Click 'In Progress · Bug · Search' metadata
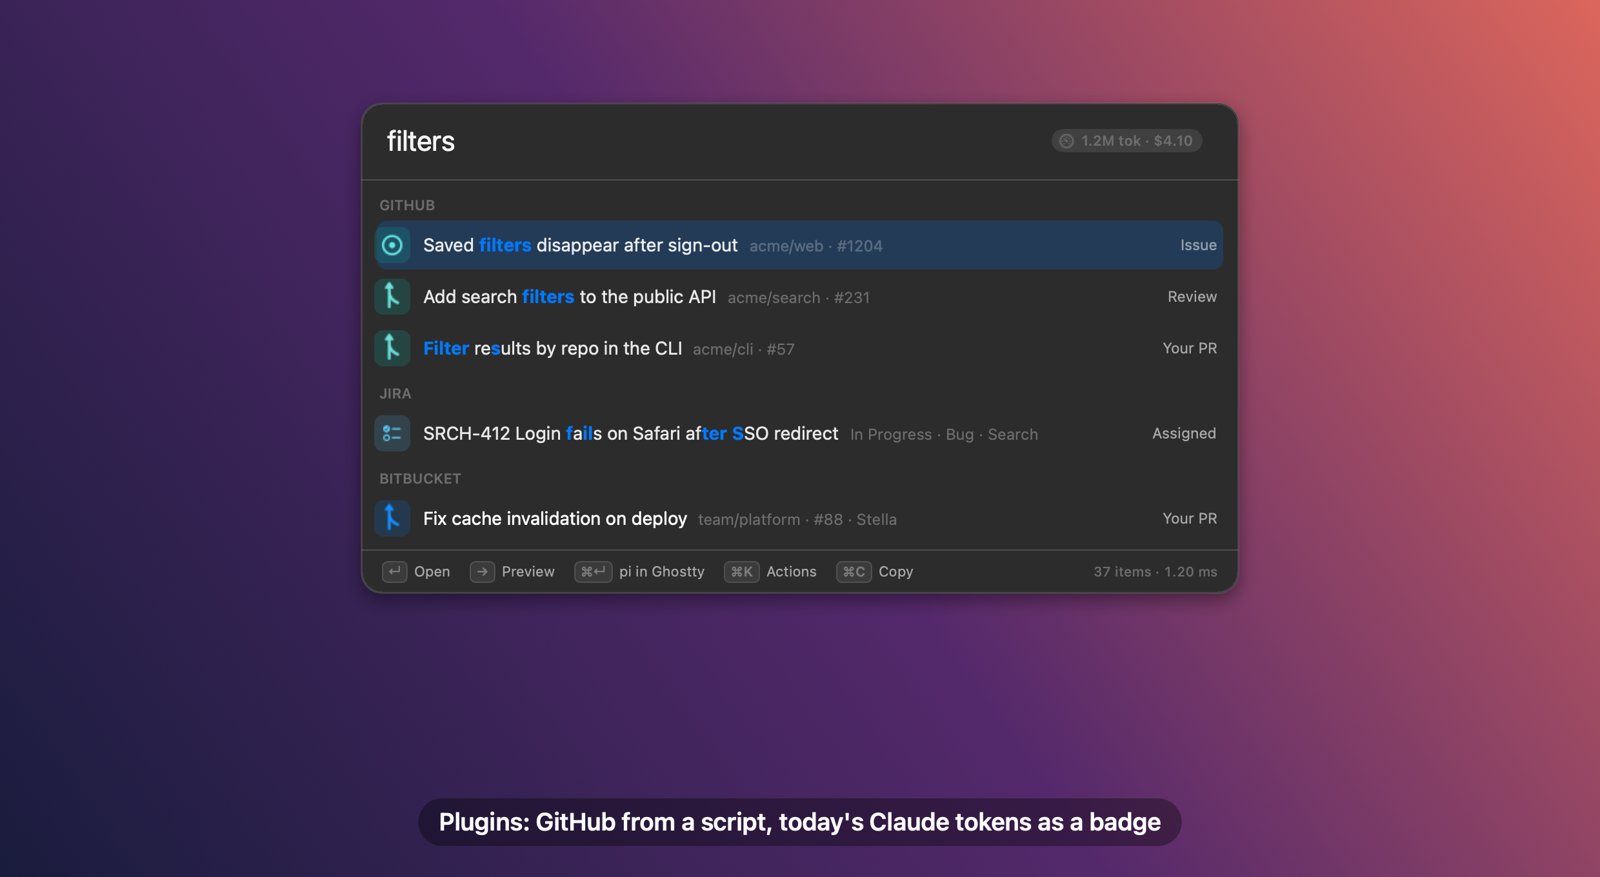The width and height of the screenshot is (1600, 877). (x=944, y=434)
